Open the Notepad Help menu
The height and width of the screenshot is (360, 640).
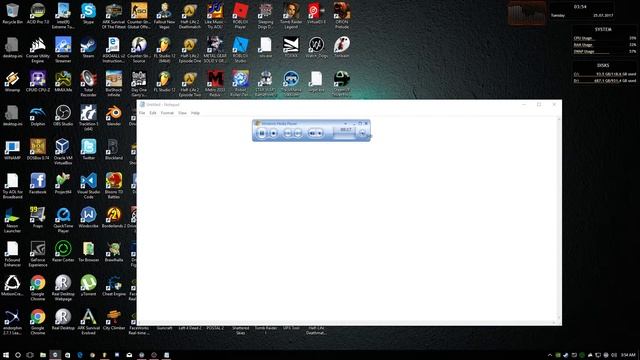[195, 113]
